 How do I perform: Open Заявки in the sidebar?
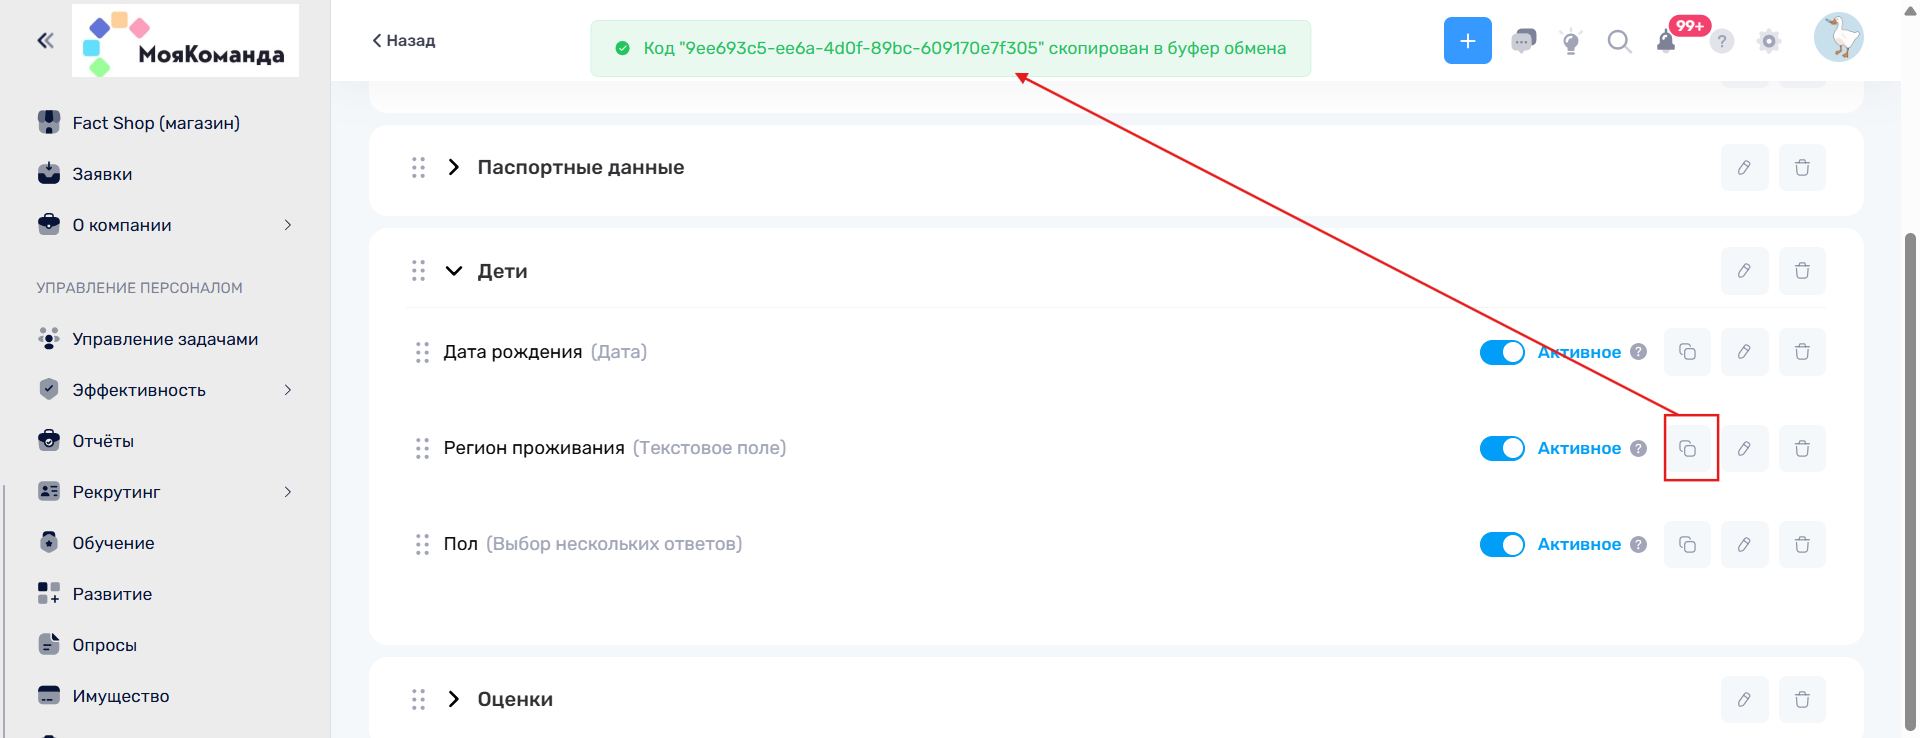[102, 174]
